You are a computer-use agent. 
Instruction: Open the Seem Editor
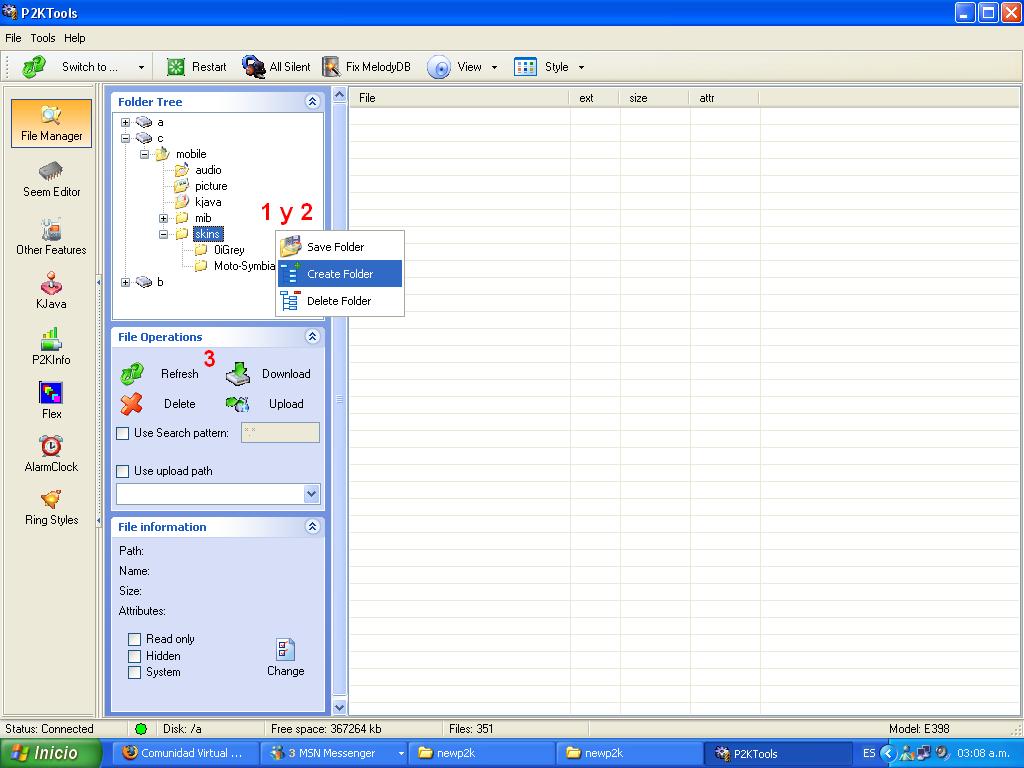click(52, 180)
